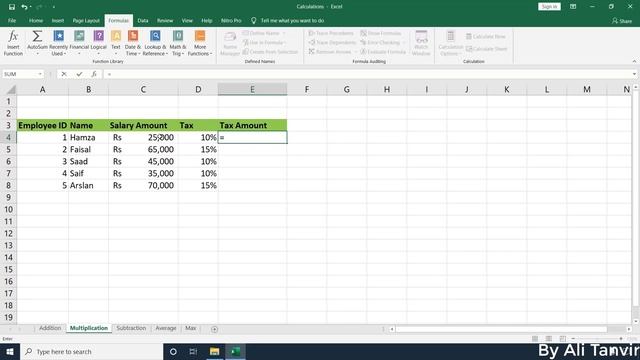Image resolution: width=640 pixels, height=360 pixels.
Task: Toggle Show Formulas
Action: (381, 33)
